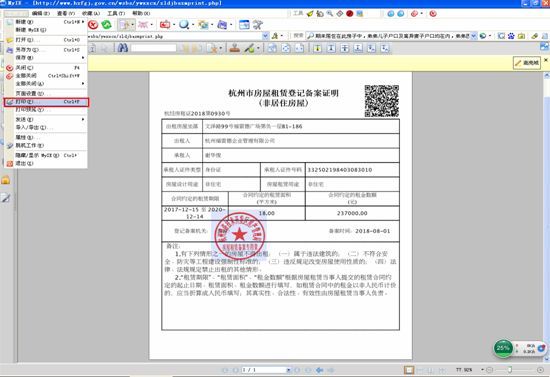This screenshot has height=377, width=550.
Task: Open the 编辑 menu
Action: [x=41, y=13]
